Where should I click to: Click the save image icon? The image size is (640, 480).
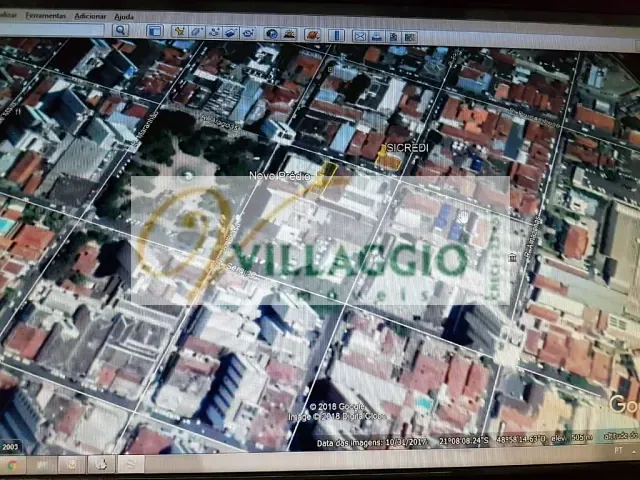pyautogui.click(x=393, y=37)
